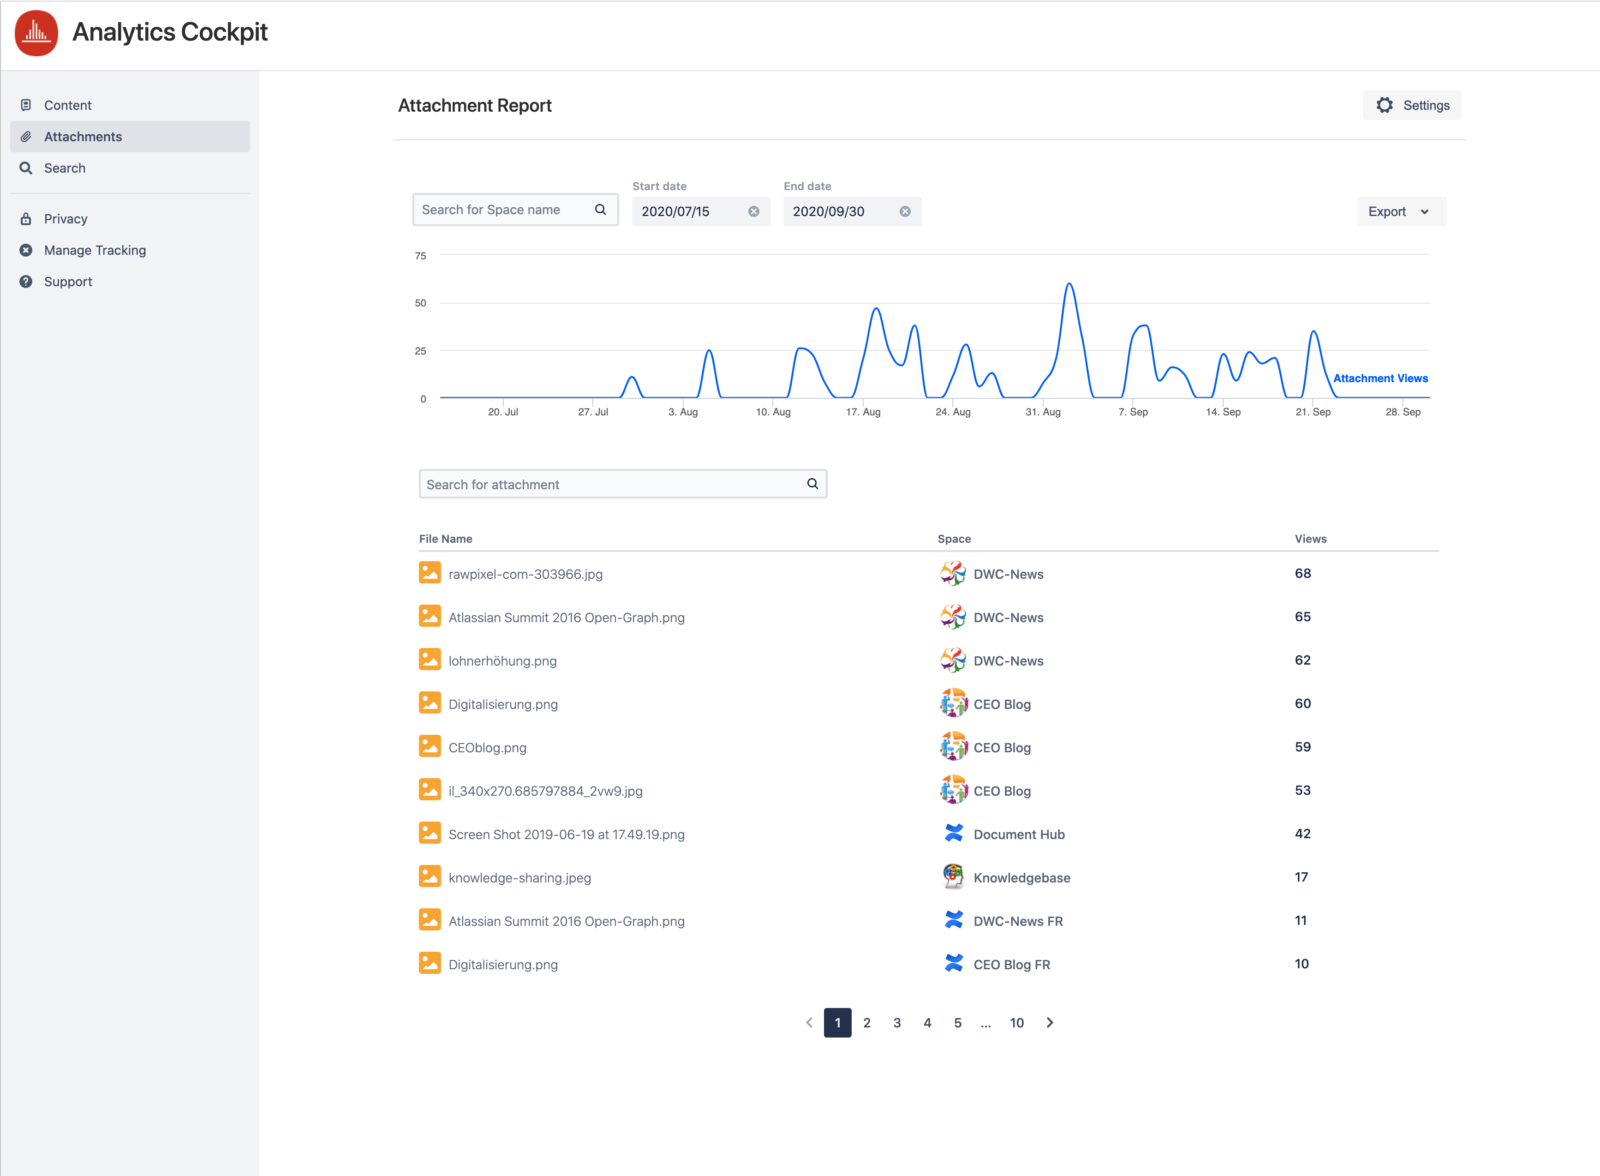Click the Privacy lock icon

(26, 218)
